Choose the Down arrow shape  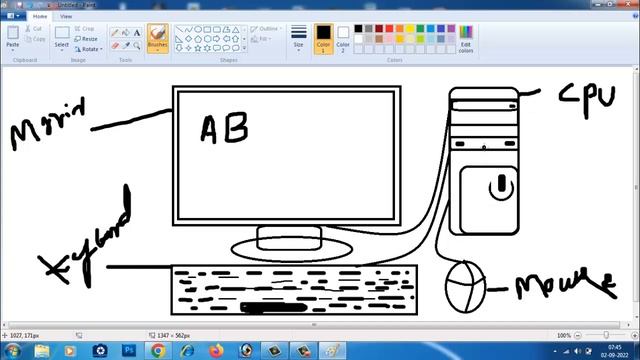point(179,48)
